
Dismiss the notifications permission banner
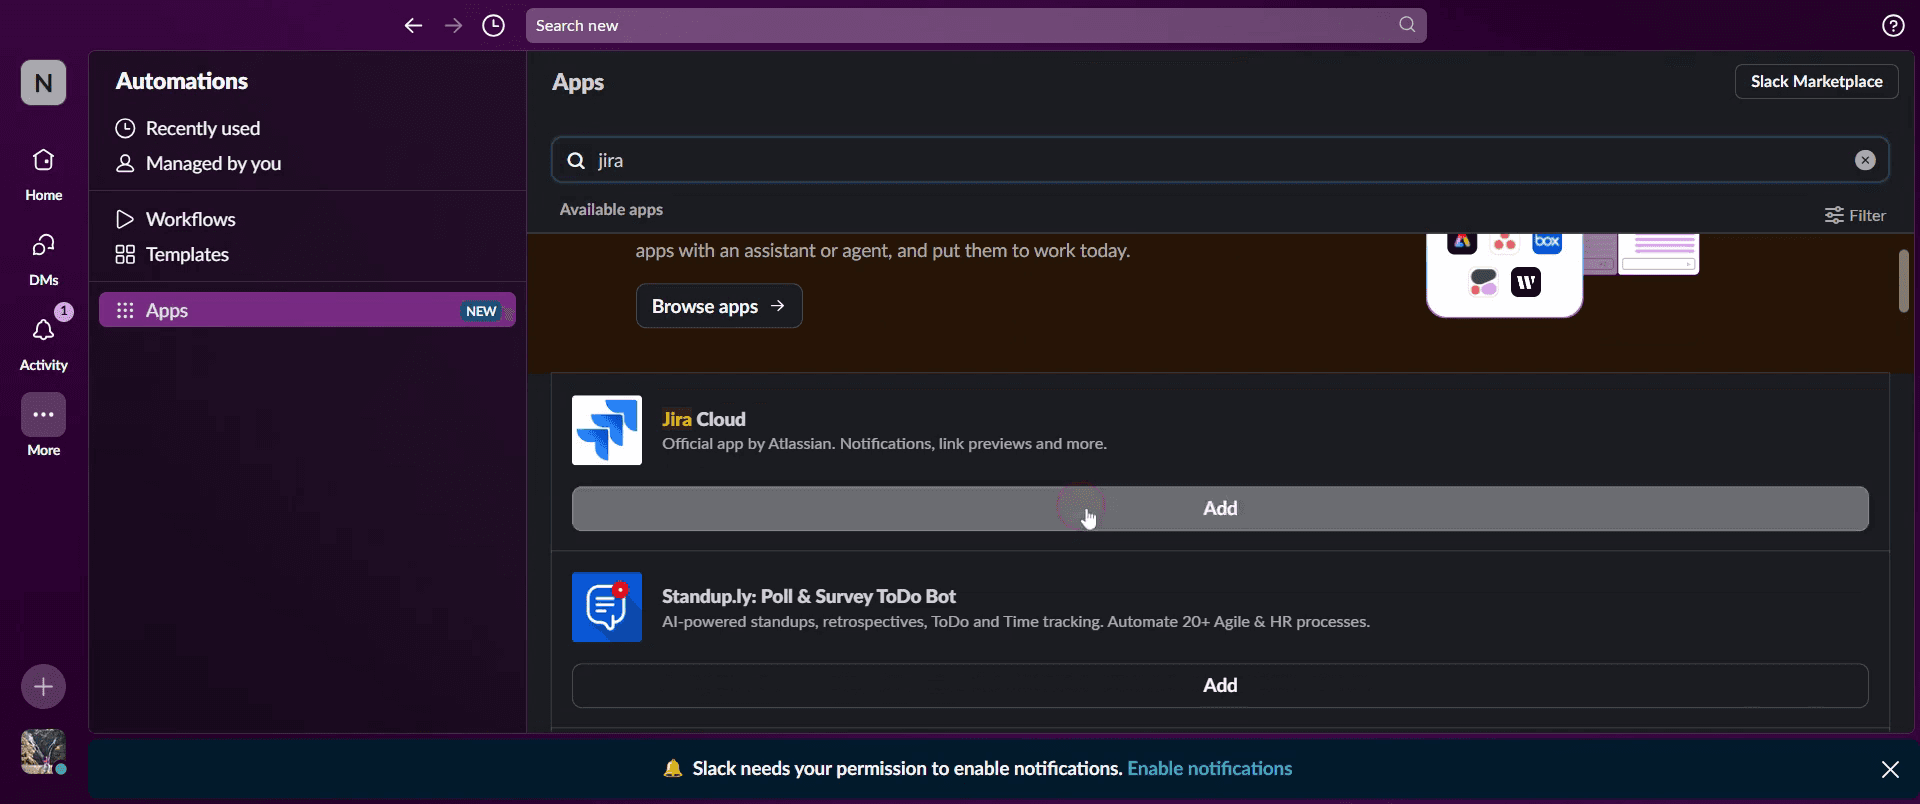click(x=1890, y=769)
